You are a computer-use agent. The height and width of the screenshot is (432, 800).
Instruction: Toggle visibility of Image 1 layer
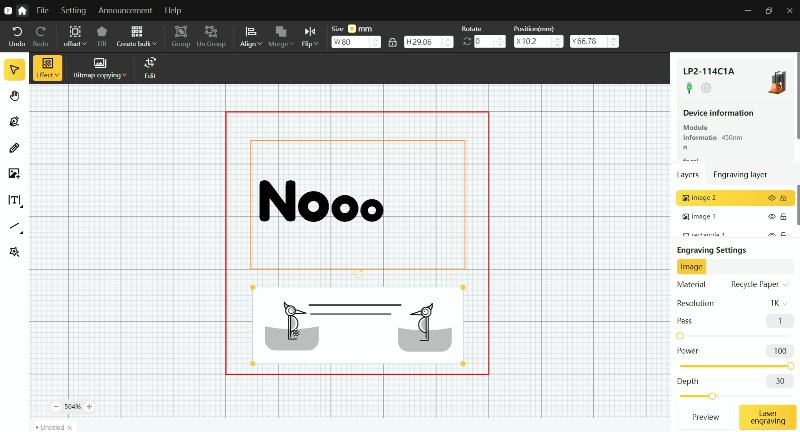771,216
